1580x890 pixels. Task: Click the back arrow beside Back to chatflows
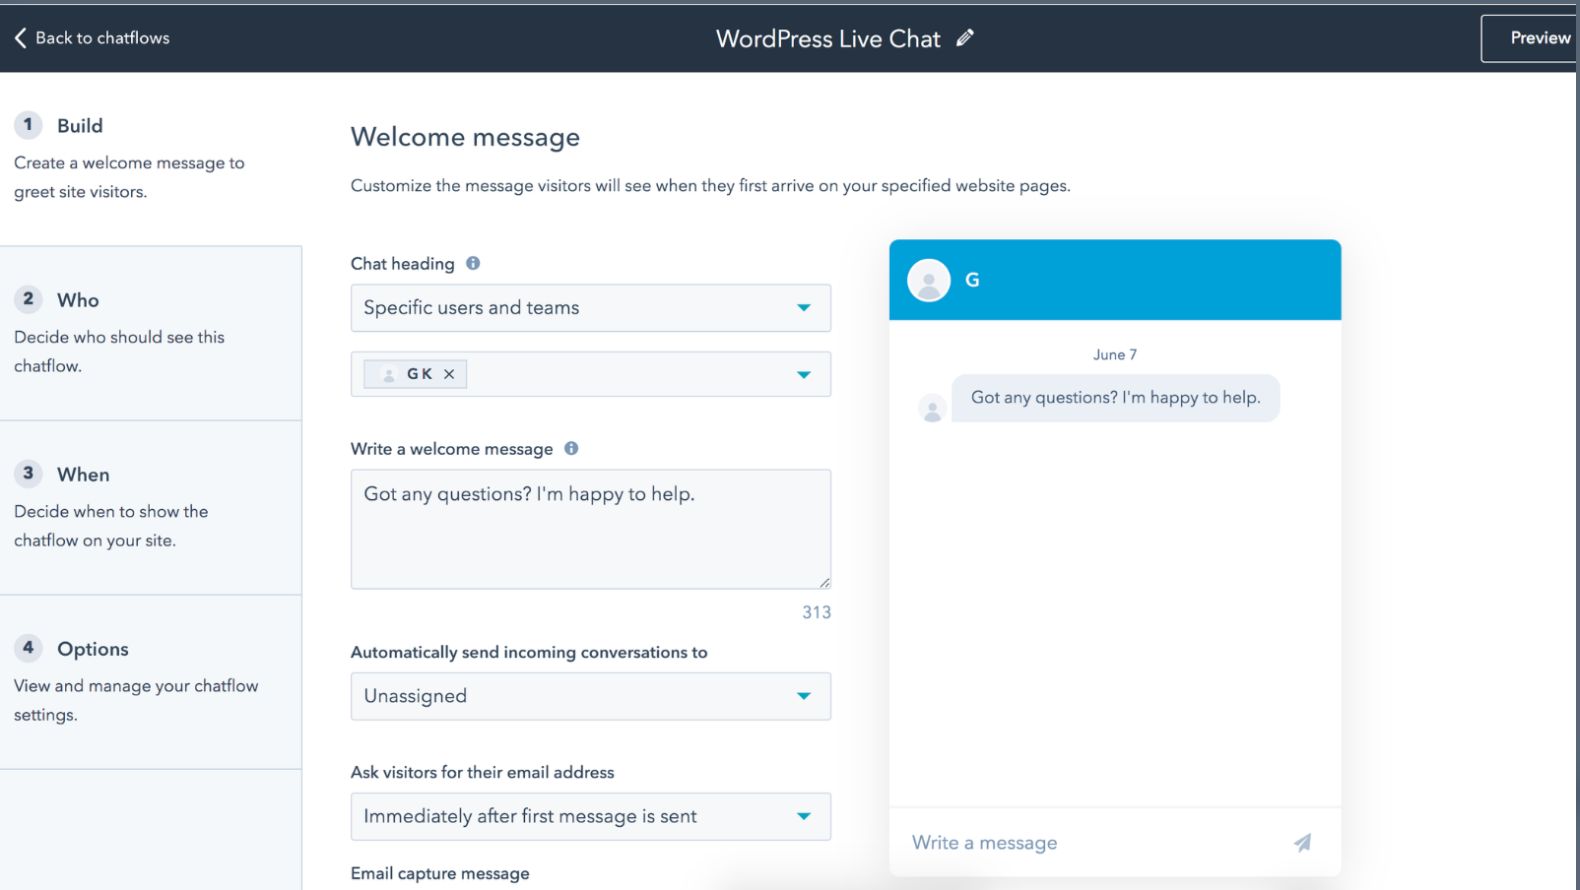(18, 37)
